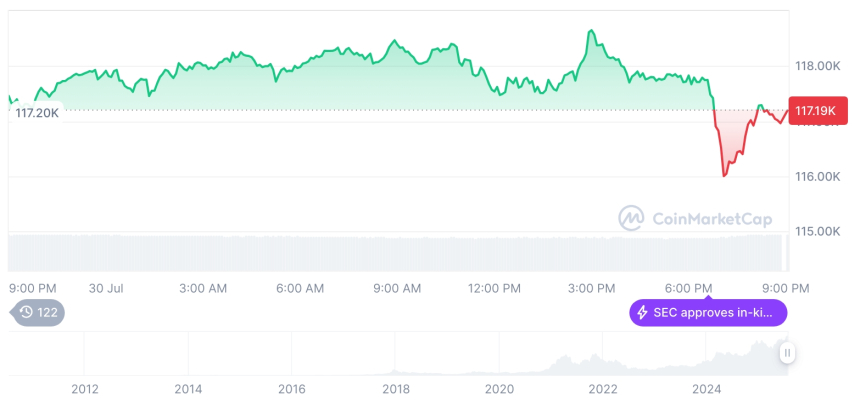Click the 118.00K price axis label
The width and height of the screenshot is (860, 401).
click(x=817, y=66)
